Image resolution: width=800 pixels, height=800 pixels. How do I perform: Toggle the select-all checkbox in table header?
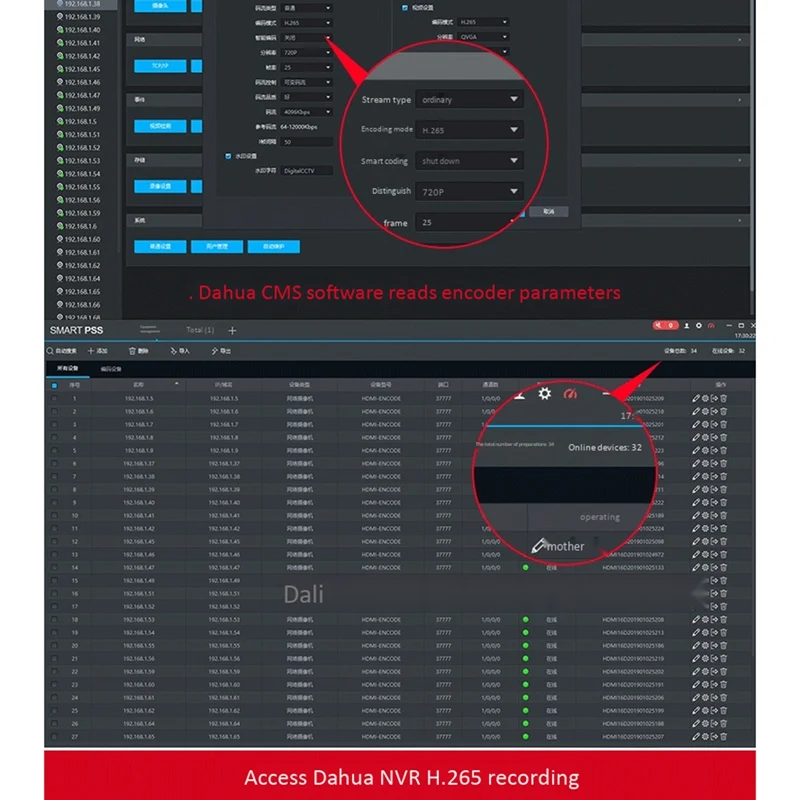(54, 385)
